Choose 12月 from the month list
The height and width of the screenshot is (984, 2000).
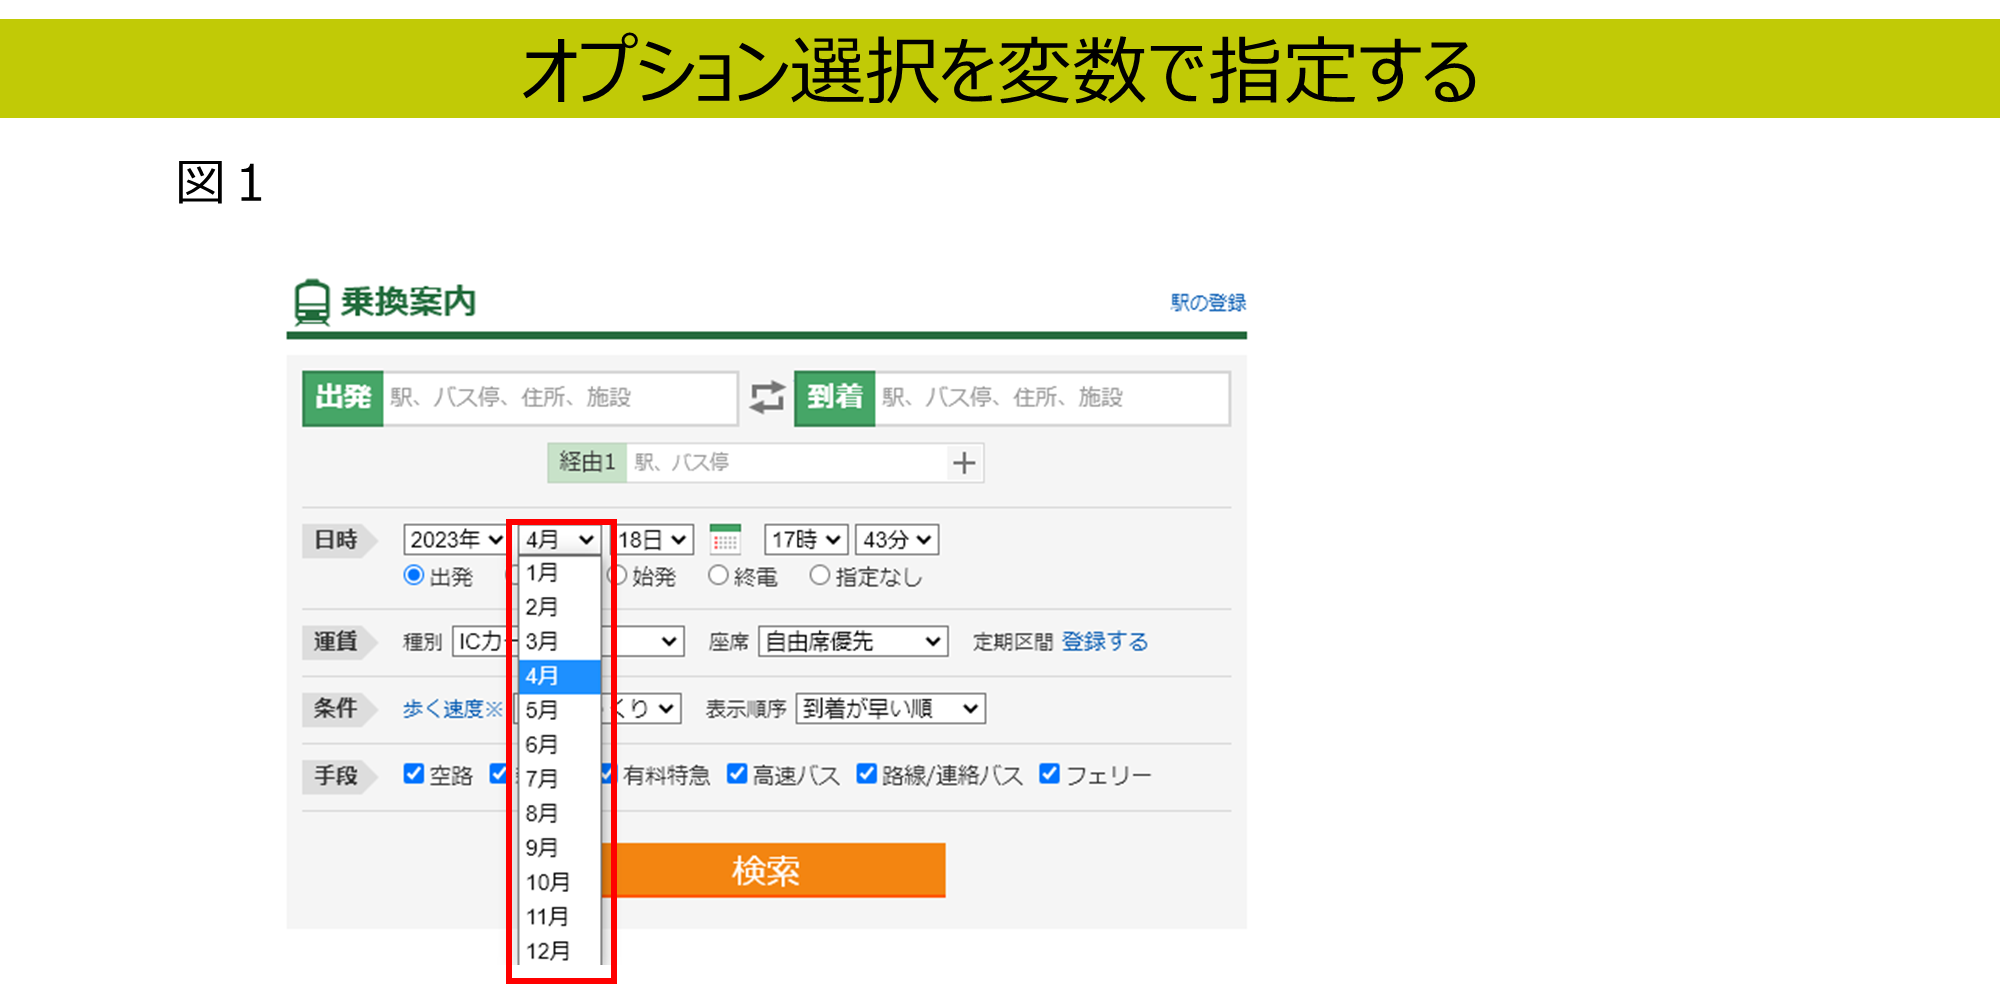point(548,951)
